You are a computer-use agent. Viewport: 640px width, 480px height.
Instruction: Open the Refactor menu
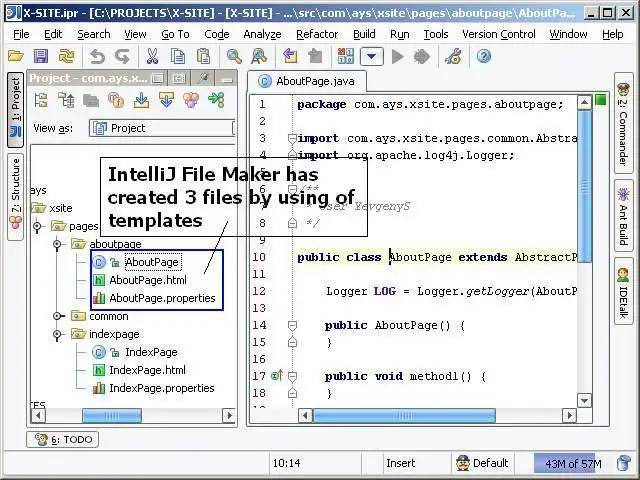pos(317,34)
